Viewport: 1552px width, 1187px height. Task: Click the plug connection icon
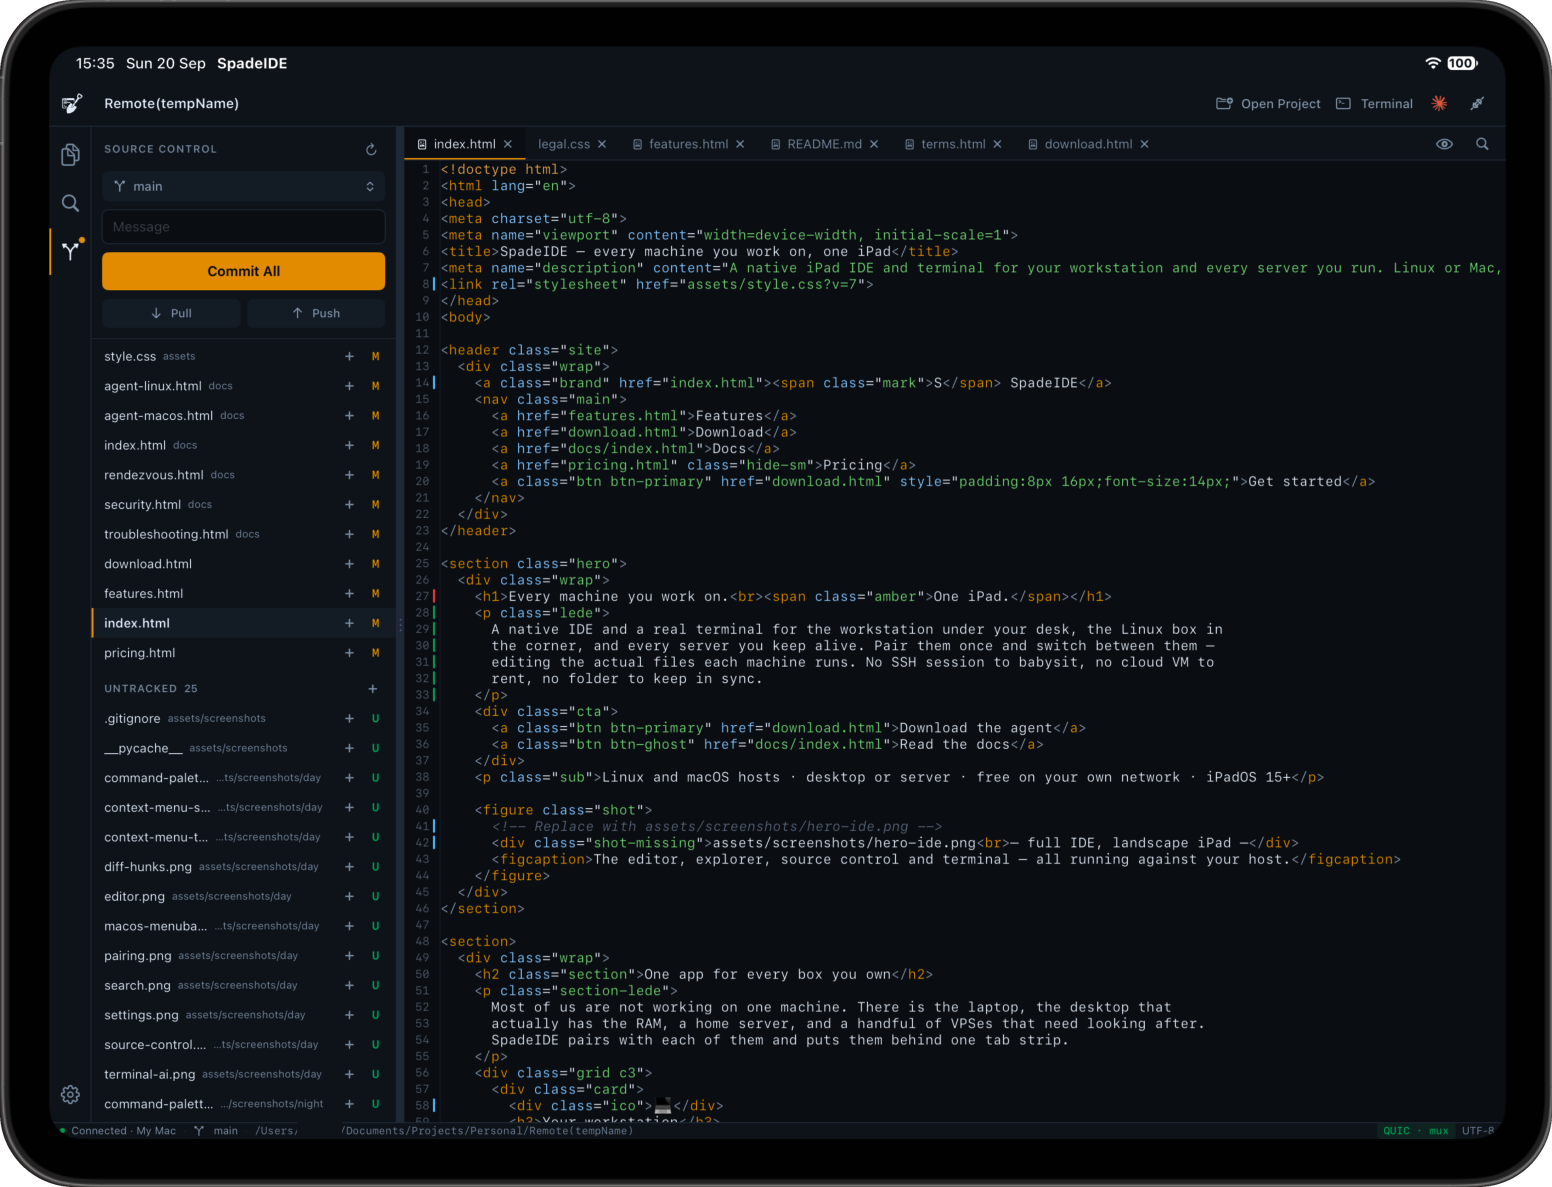1477,103
